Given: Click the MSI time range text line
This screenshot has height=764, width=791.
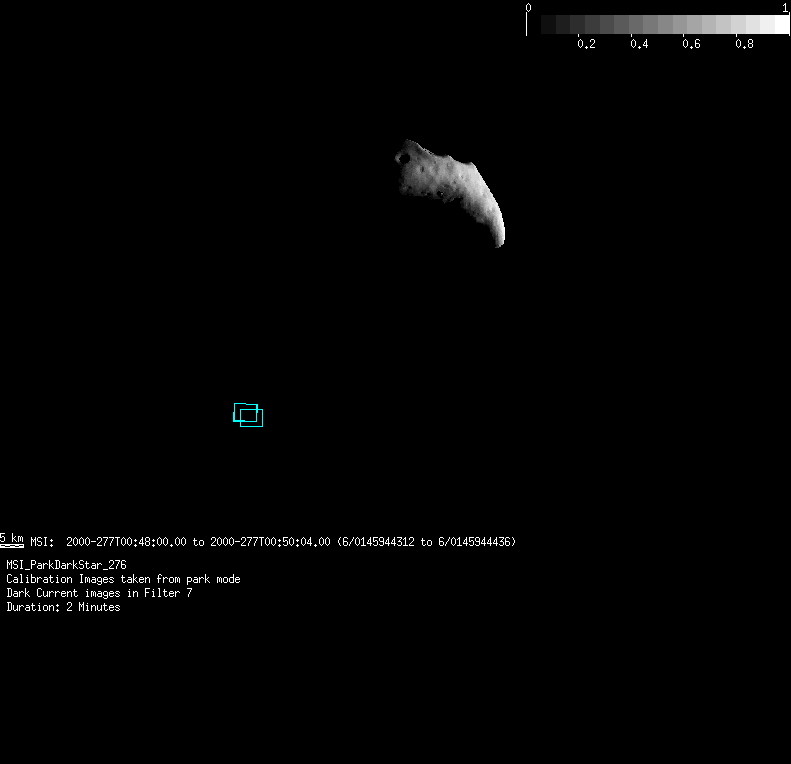Looking at the screenshot, I should 273,542.
